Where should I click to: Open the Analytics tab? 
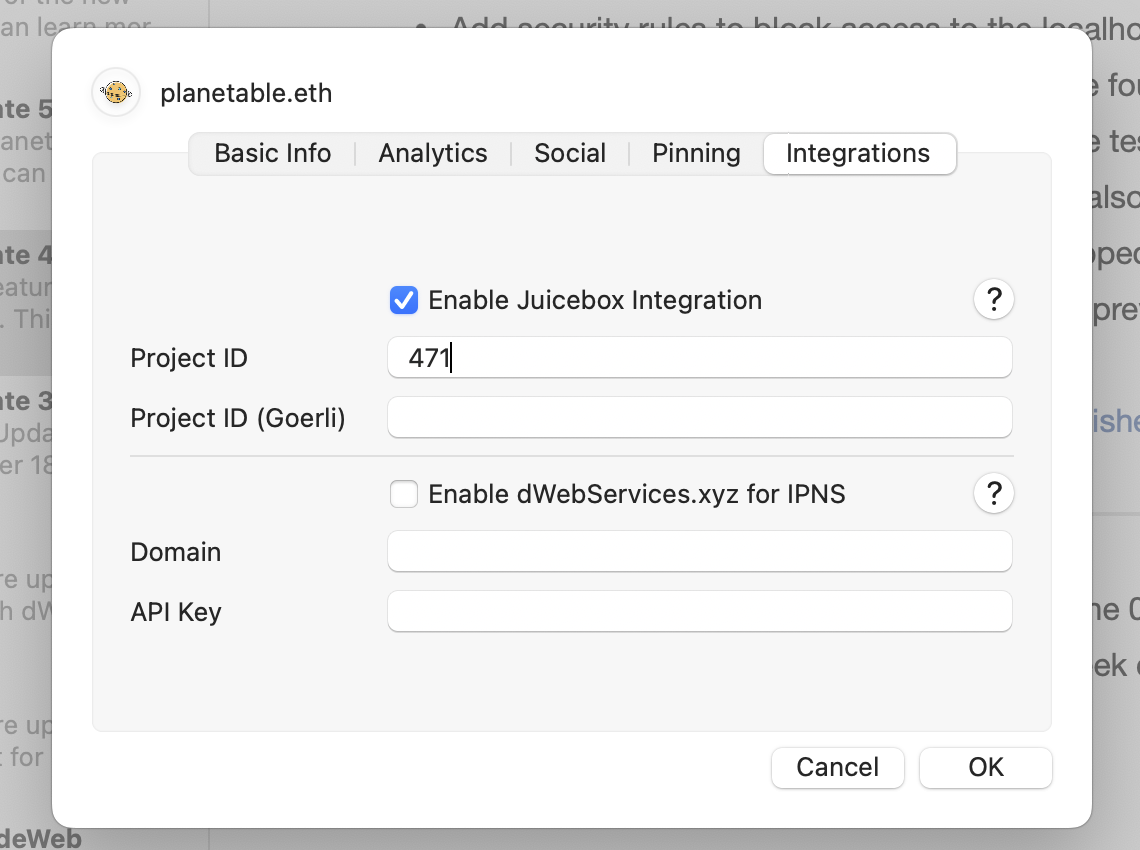[x=433, y=153]
